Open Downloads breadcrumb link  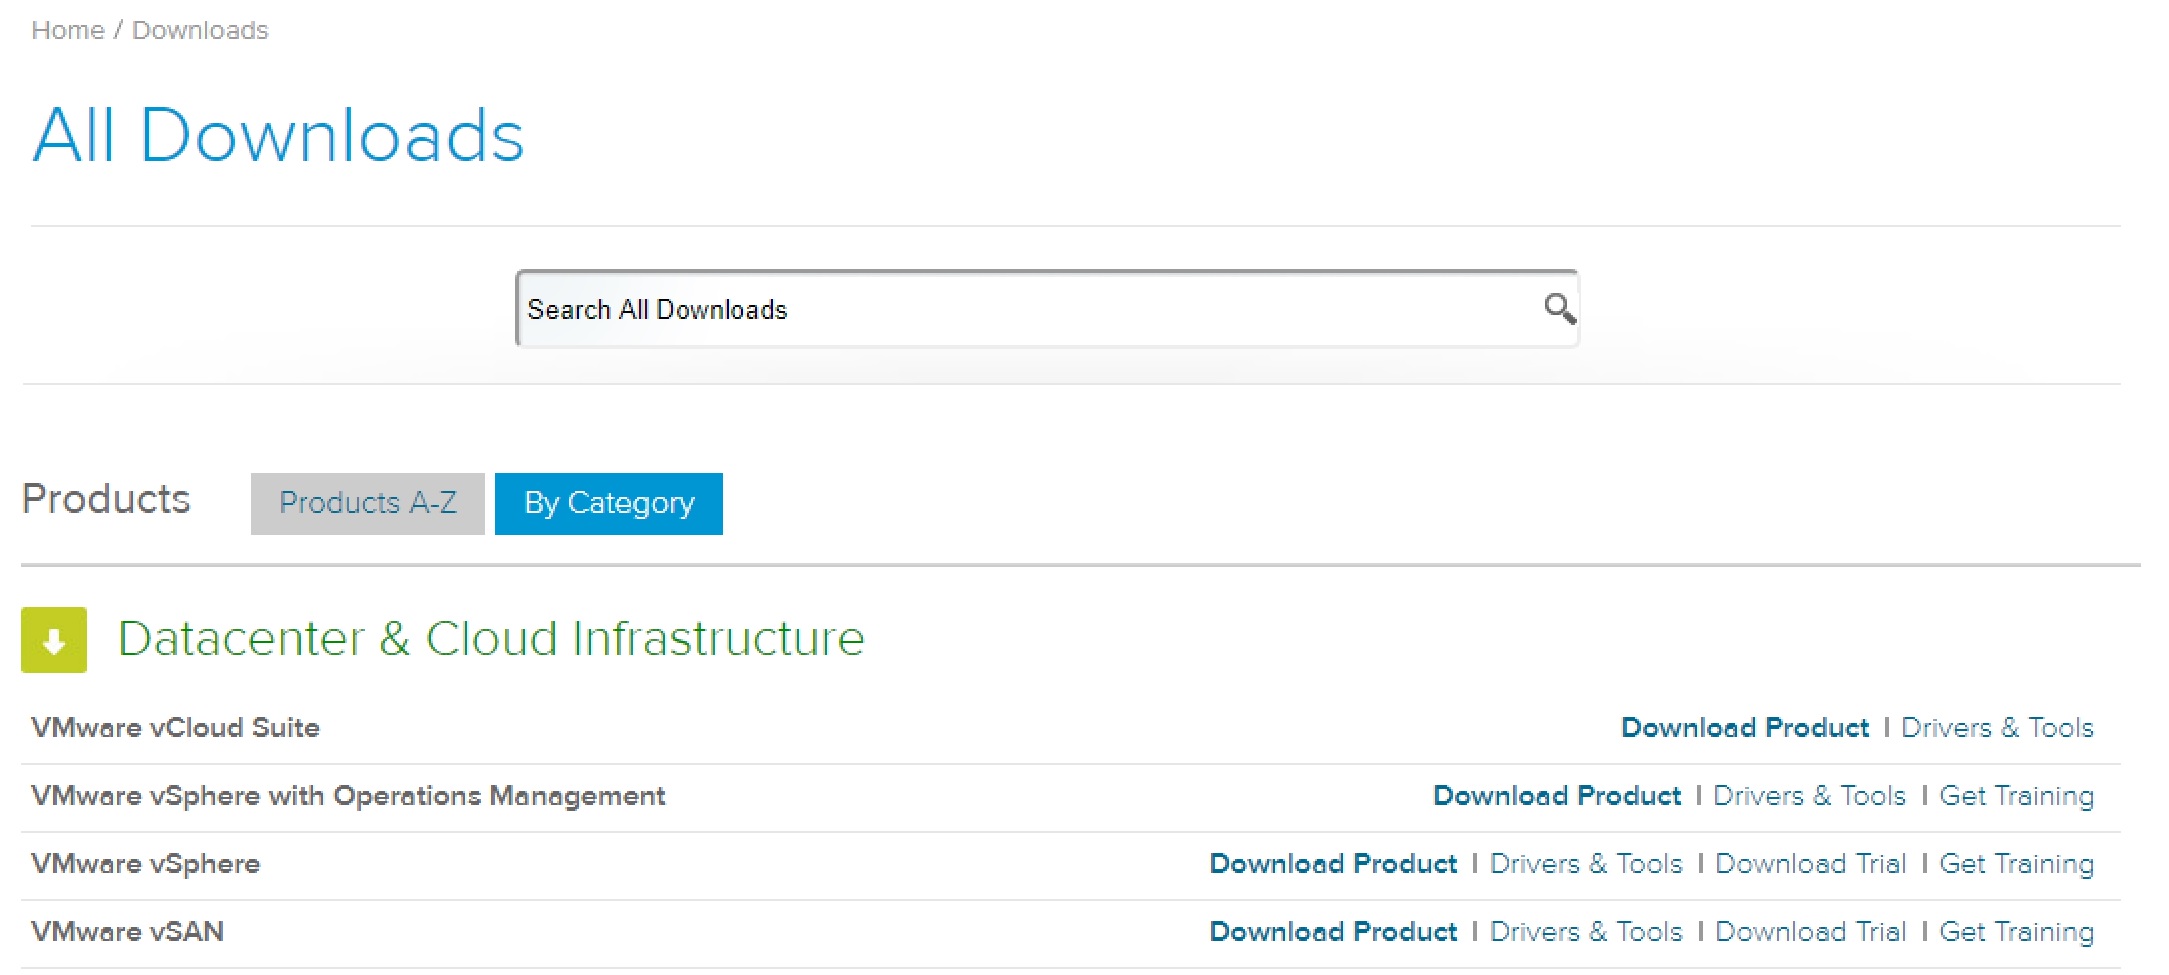(x=200, y=30)
